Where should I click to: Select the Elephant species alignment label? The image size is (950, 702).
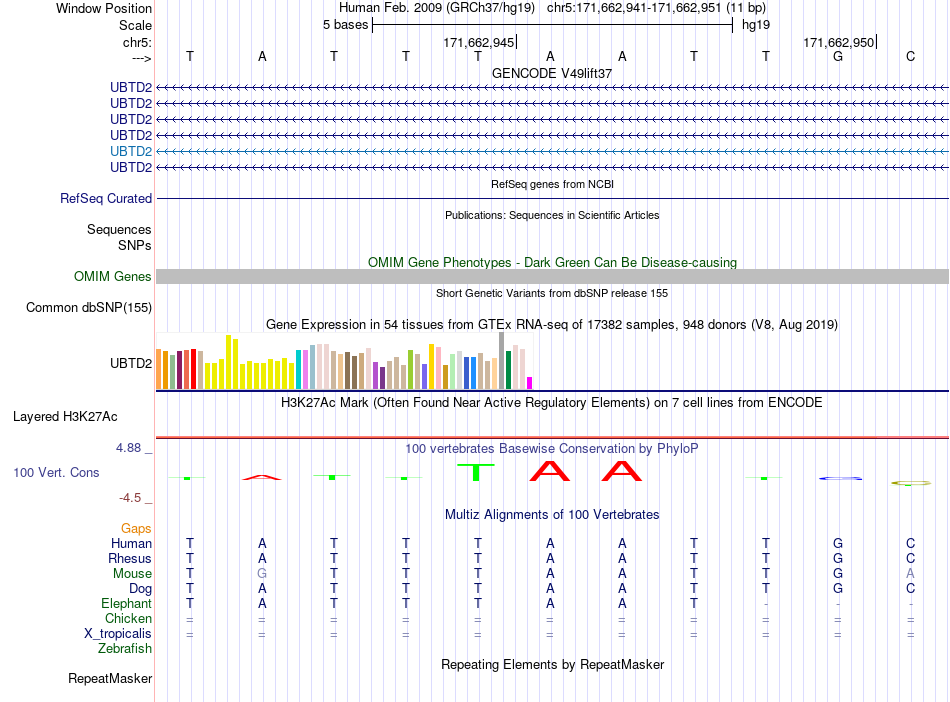pos(127,604)
